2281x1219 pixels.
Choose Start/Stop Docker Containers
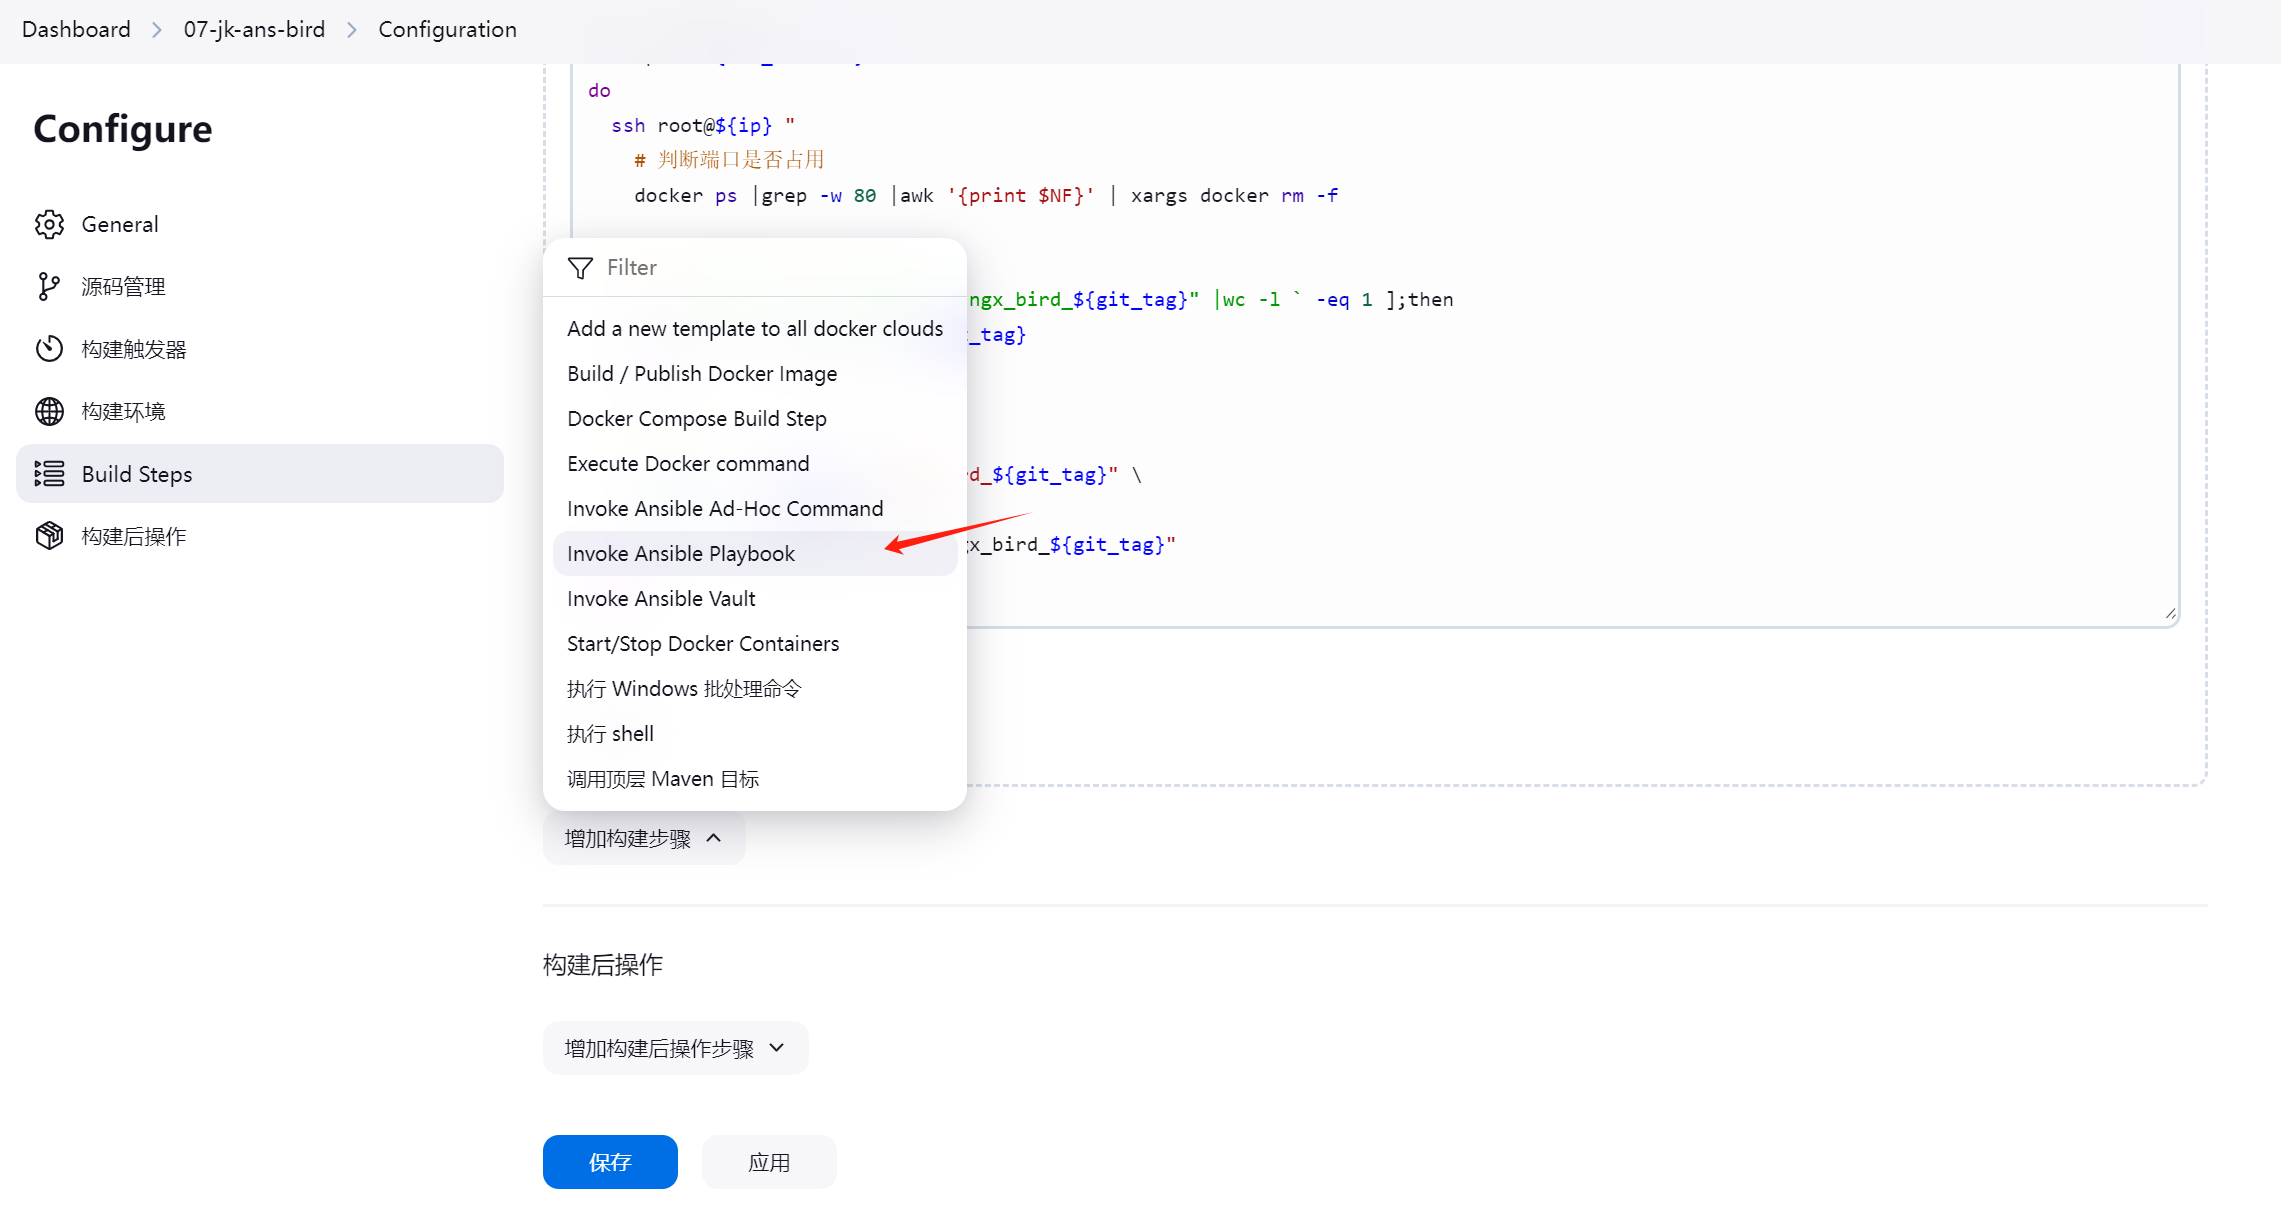tap(755, 643)
